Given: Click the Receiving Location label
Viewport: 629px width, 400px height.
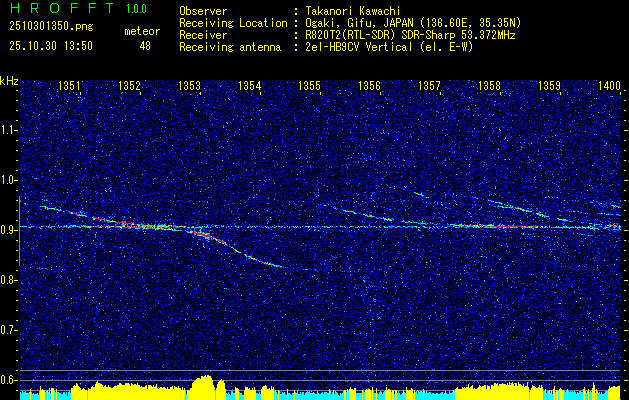Looking at the screenshot, I should pos(233,23).
